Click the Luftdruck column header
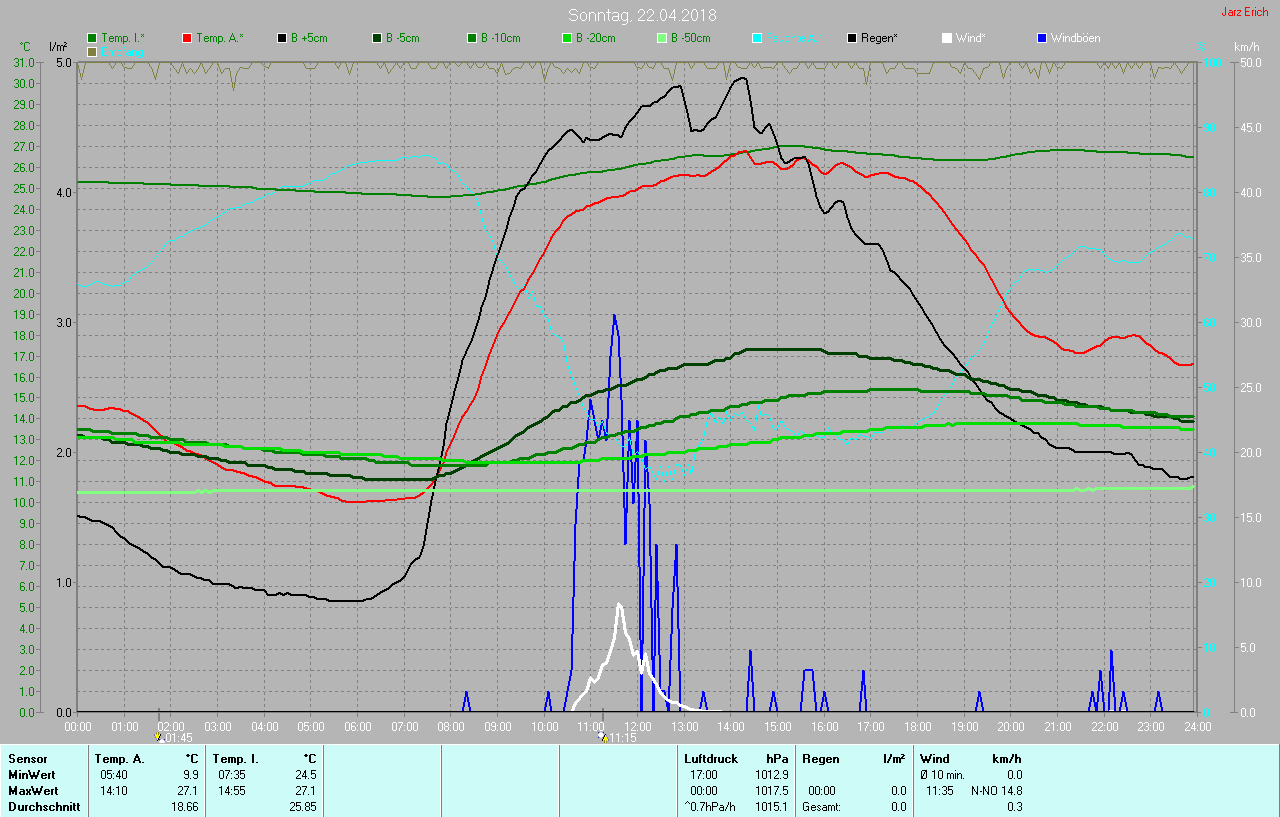 (x=709, y=759)
